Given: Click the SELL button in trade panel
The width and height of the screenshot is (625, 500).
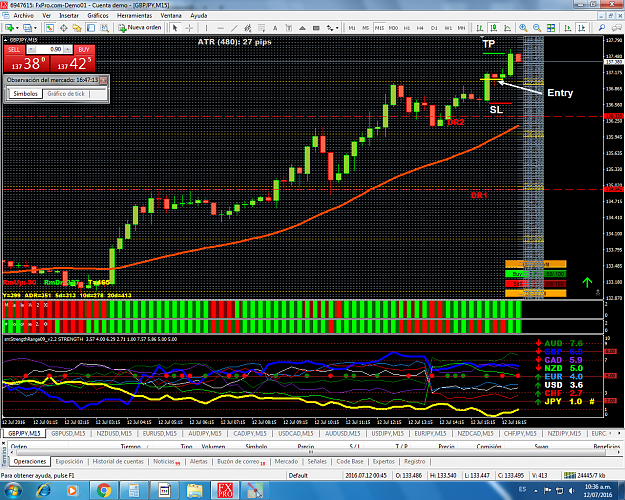Looking at the screenshot, I should coord(14,49).
